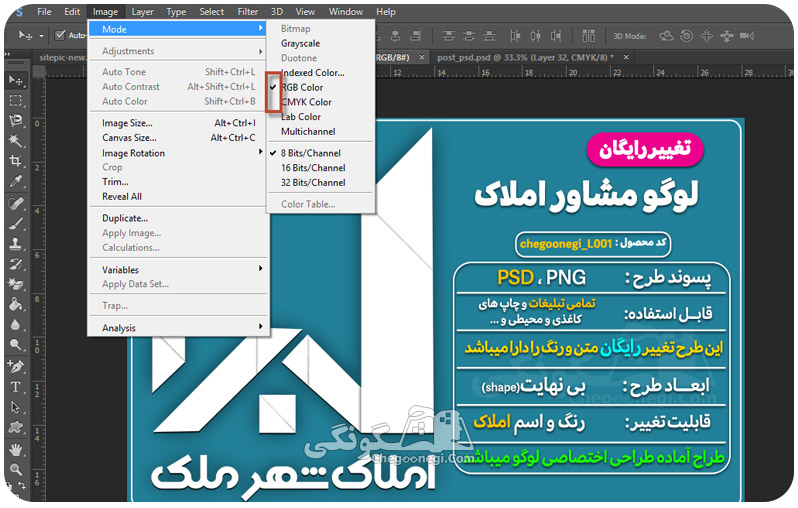
Task: Select the Magic Wand tool
Action: pos(16,140)
